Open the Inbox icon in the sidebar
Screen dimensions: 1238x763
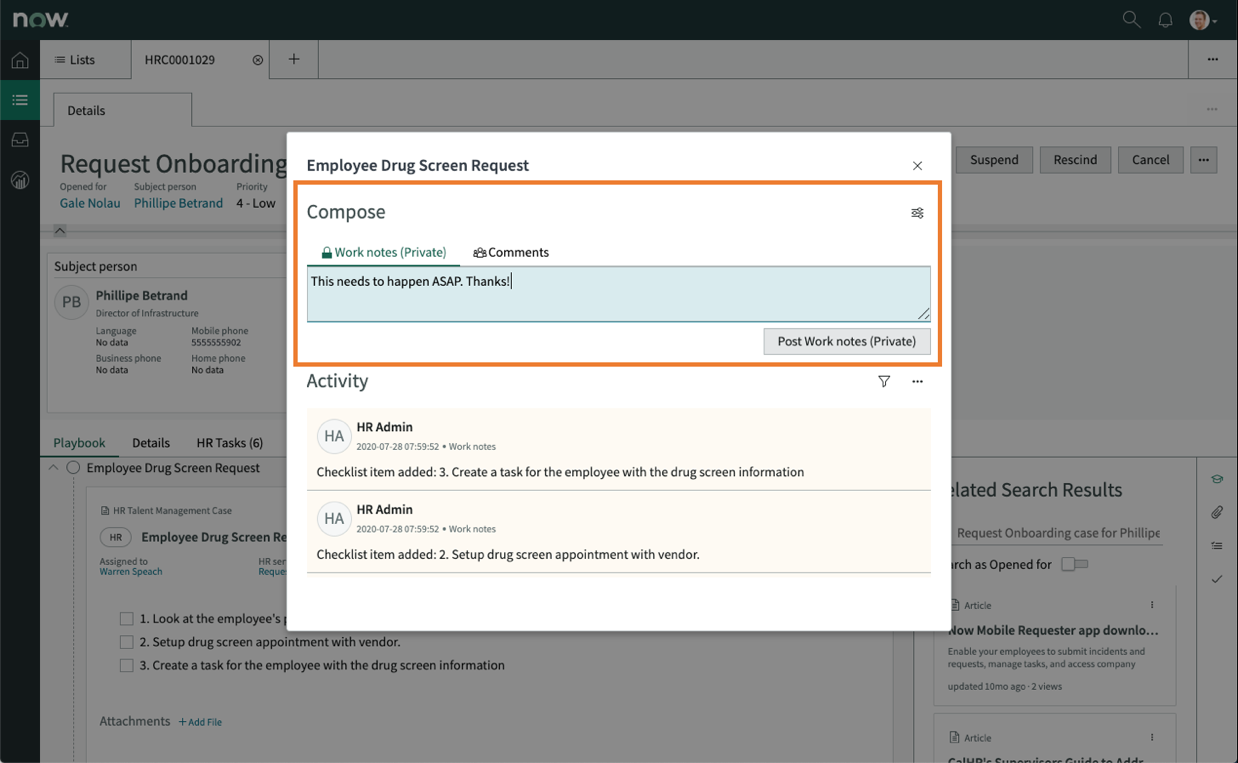click(x=20, y=140)
